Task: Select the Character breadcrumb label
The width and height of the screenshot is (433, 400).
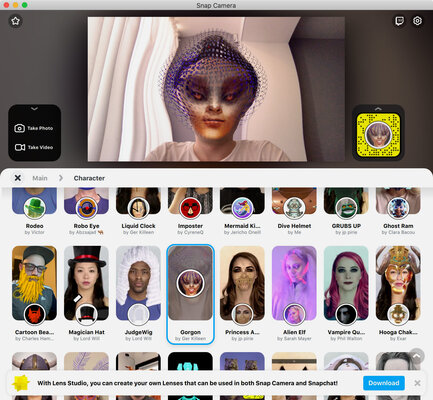Action: 89,178
